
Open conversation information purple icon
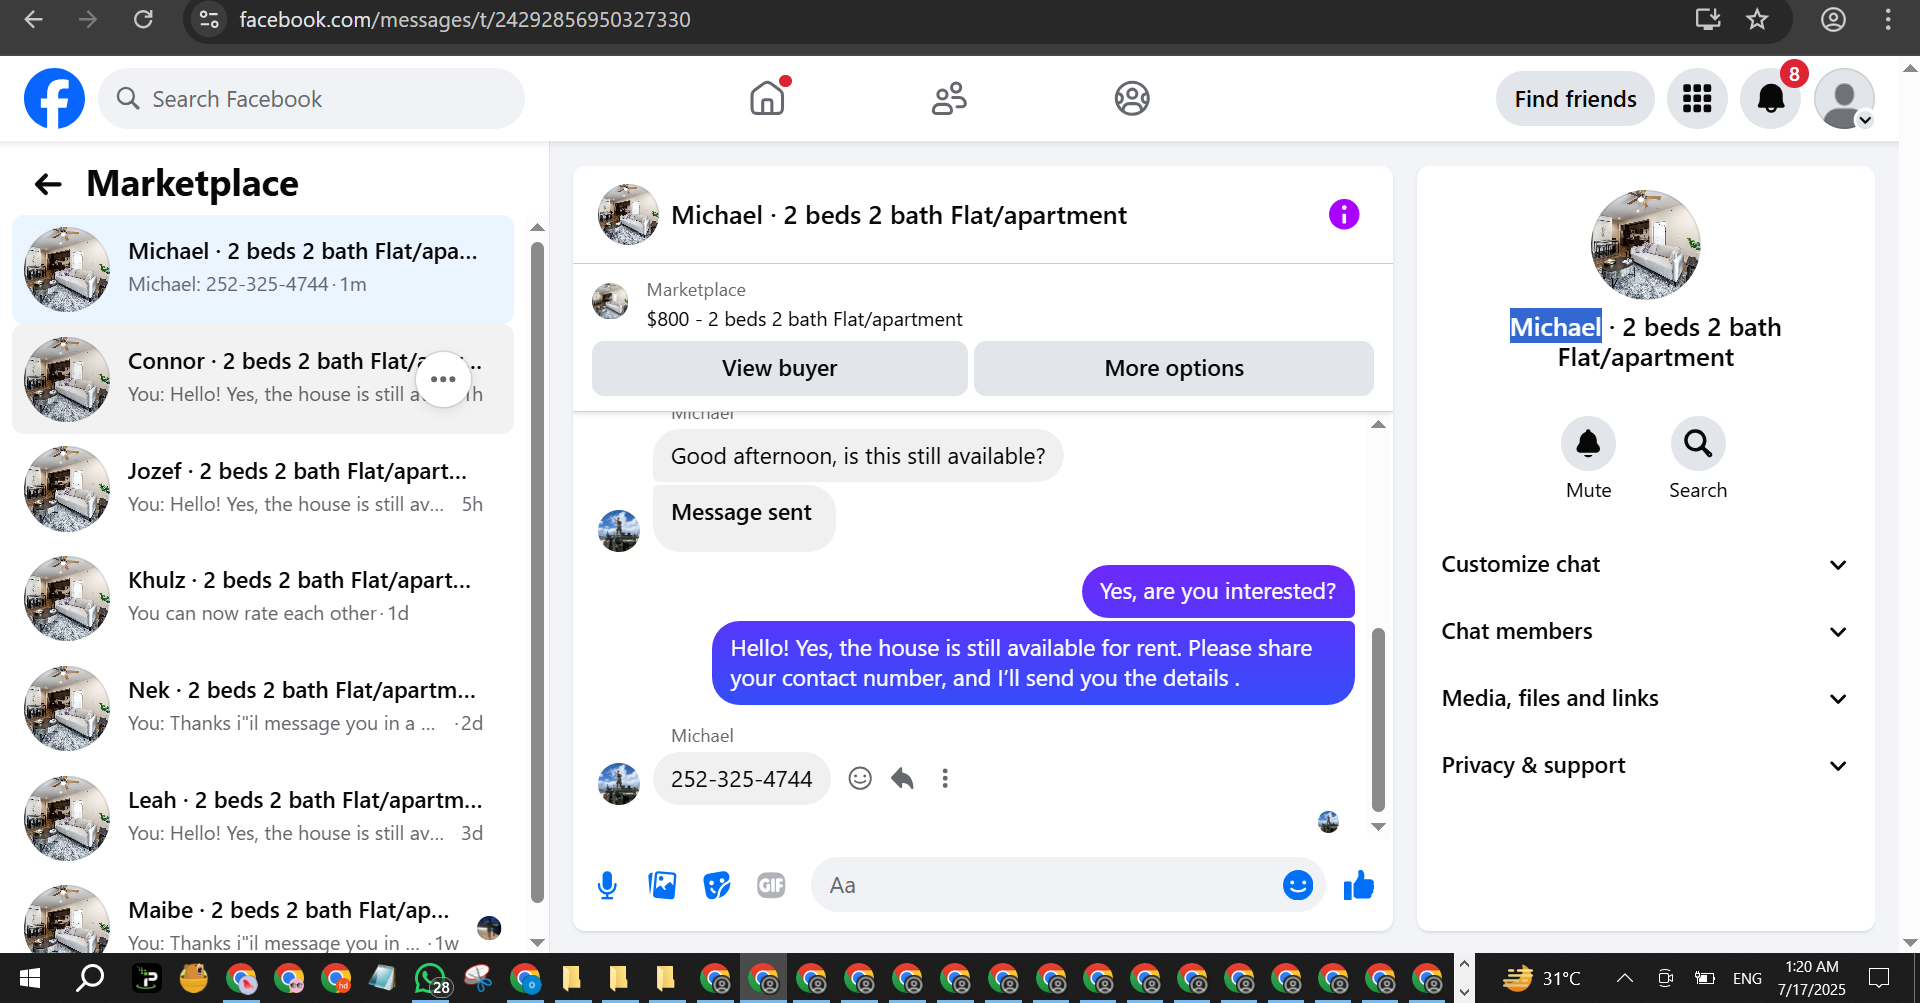pos(1344,214)
